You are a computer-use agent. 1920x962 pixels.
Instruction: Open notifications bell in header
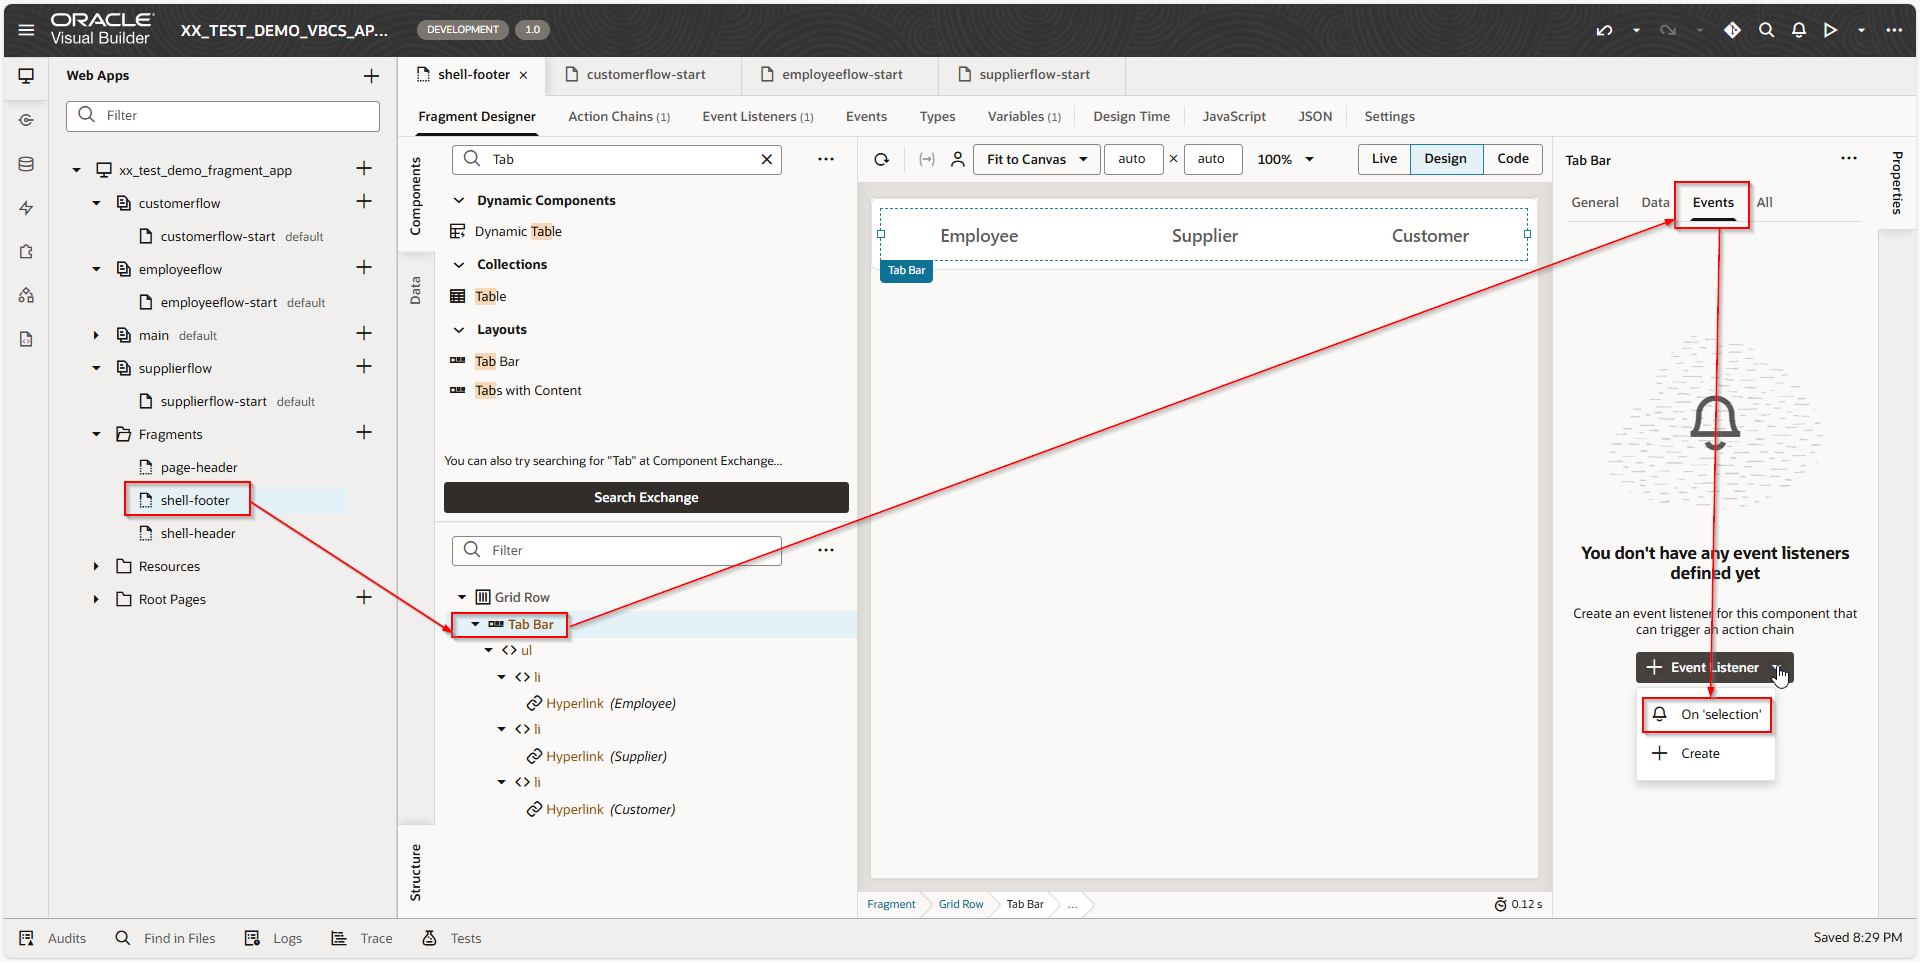[1799, 30]
